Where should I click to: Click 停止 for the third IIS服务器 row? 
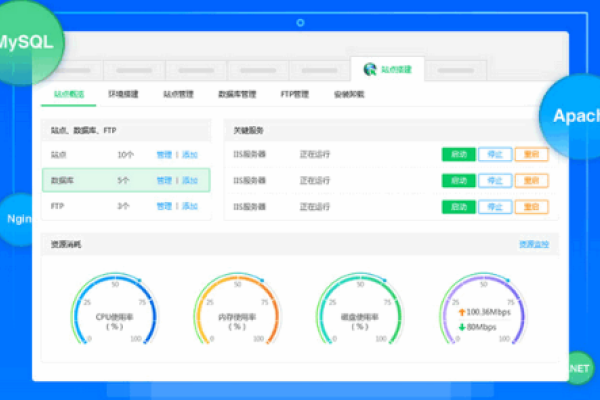pyautogui.click(x=495, y=207)
